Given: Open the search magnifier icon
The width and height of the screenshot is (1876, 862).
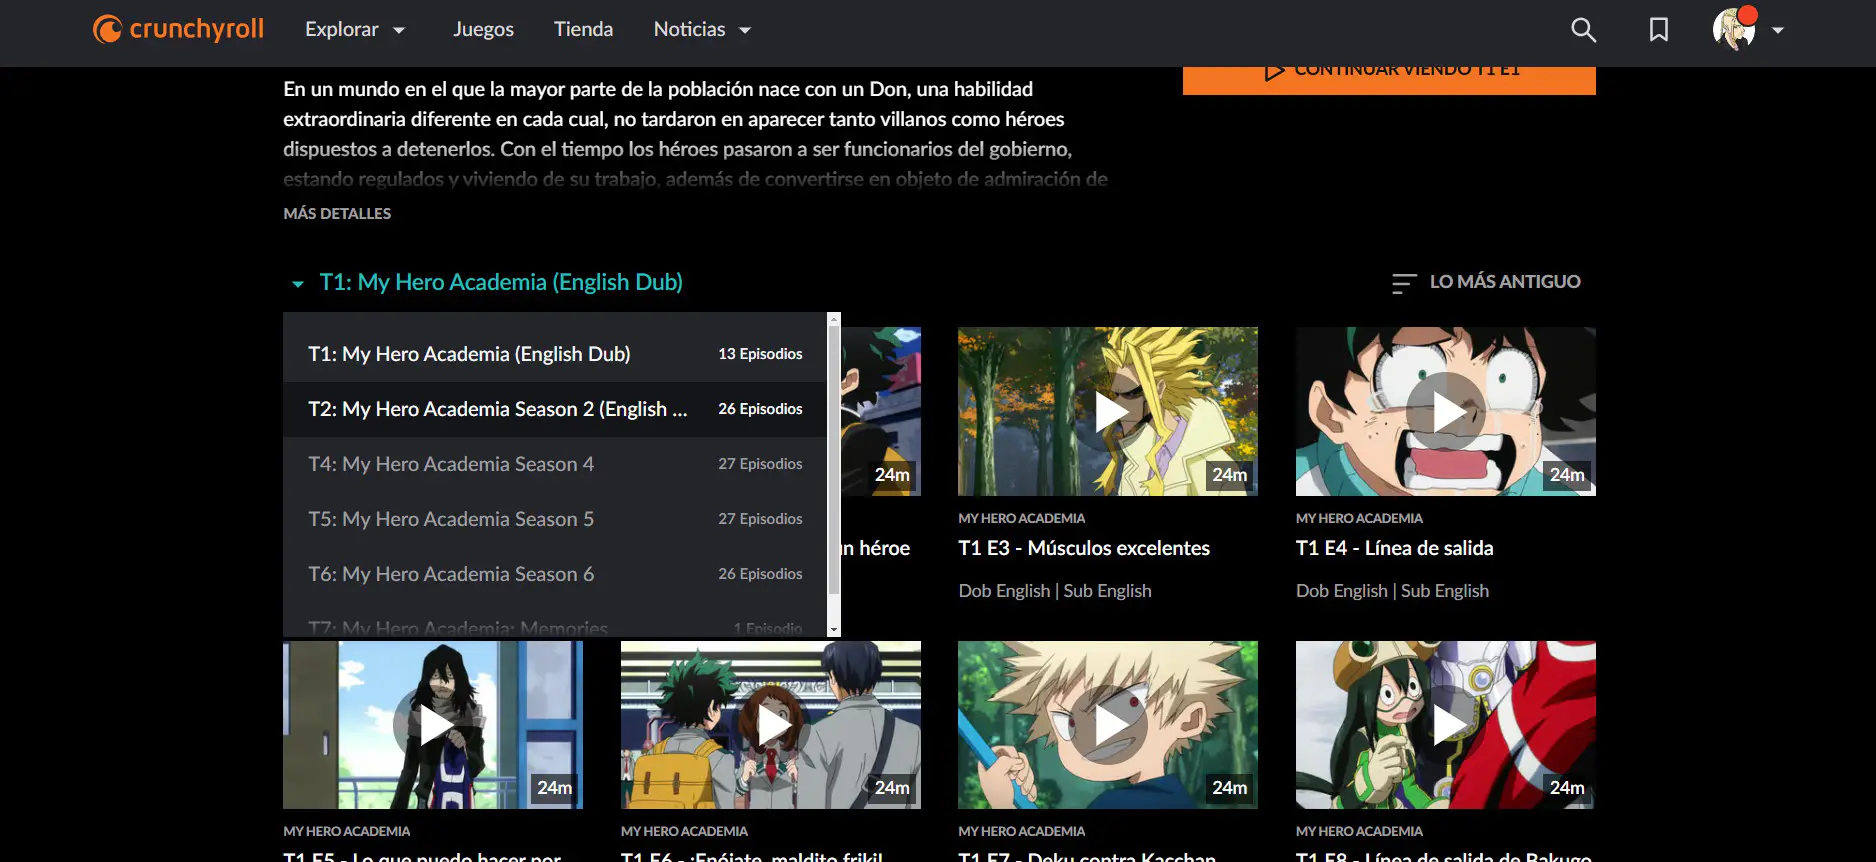Looking at the screenshot, I should tap(1583, 30).
